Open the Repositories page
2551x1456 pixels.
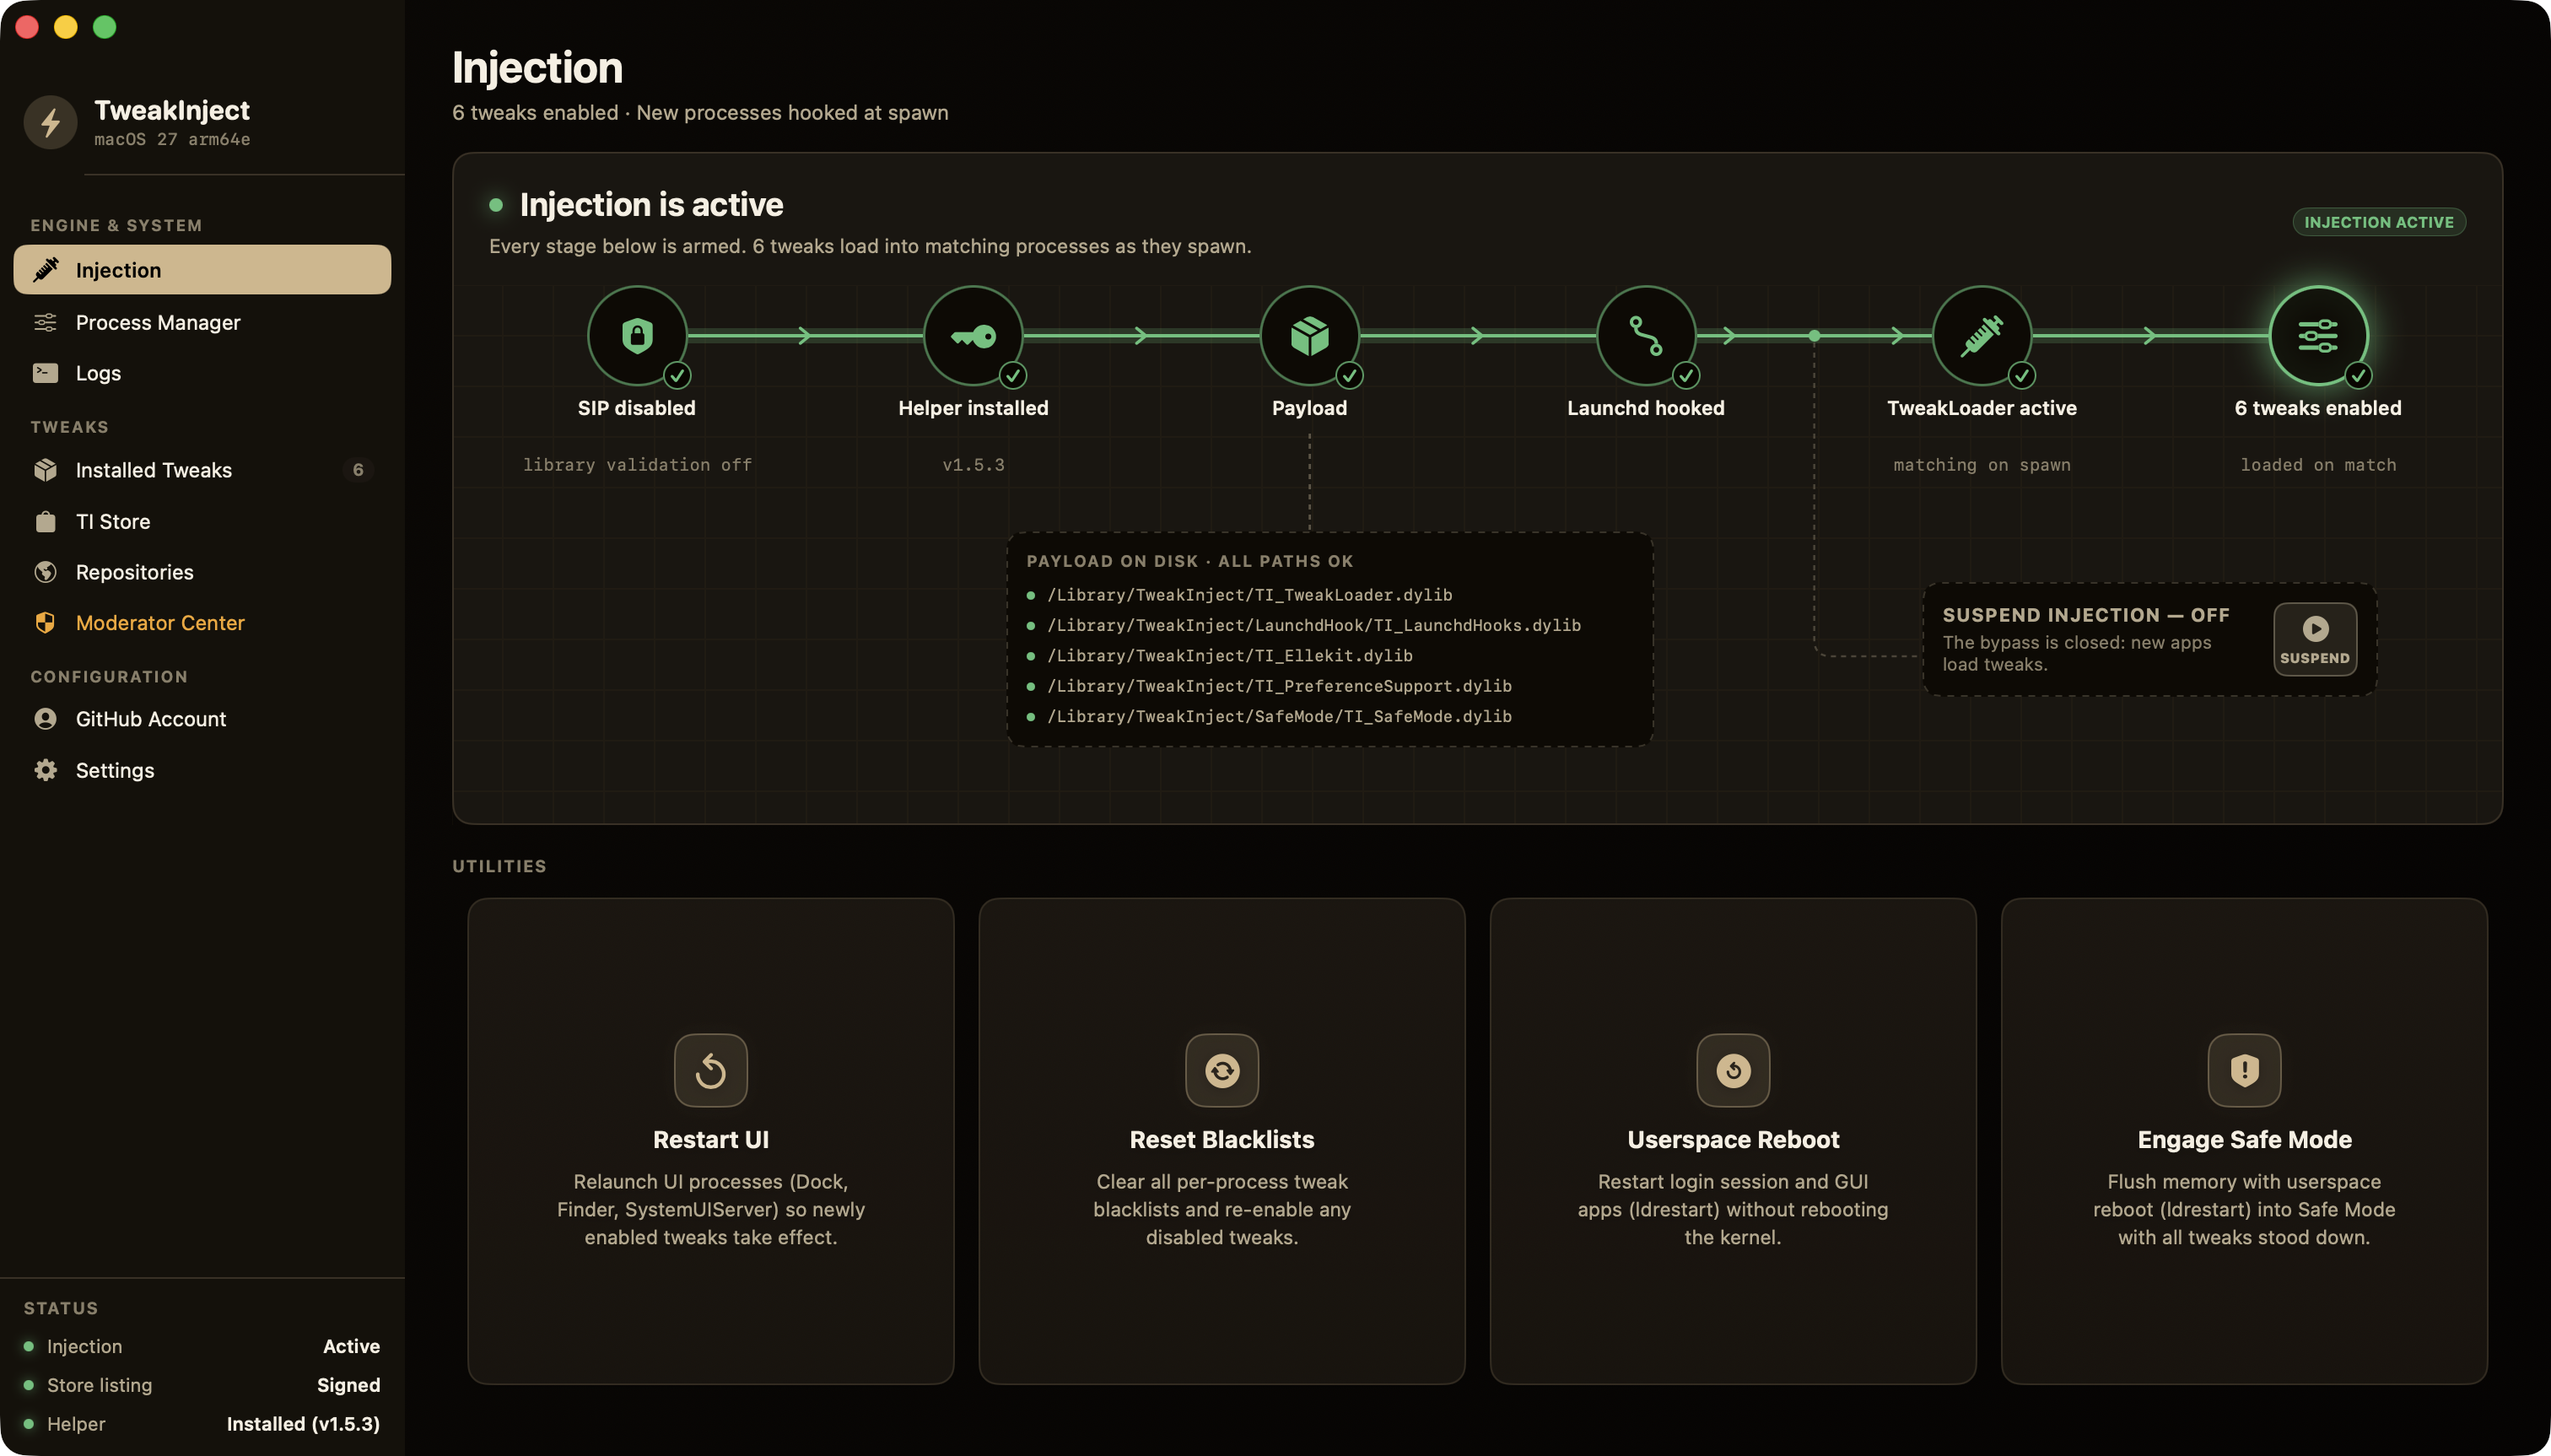coord(202,572)
